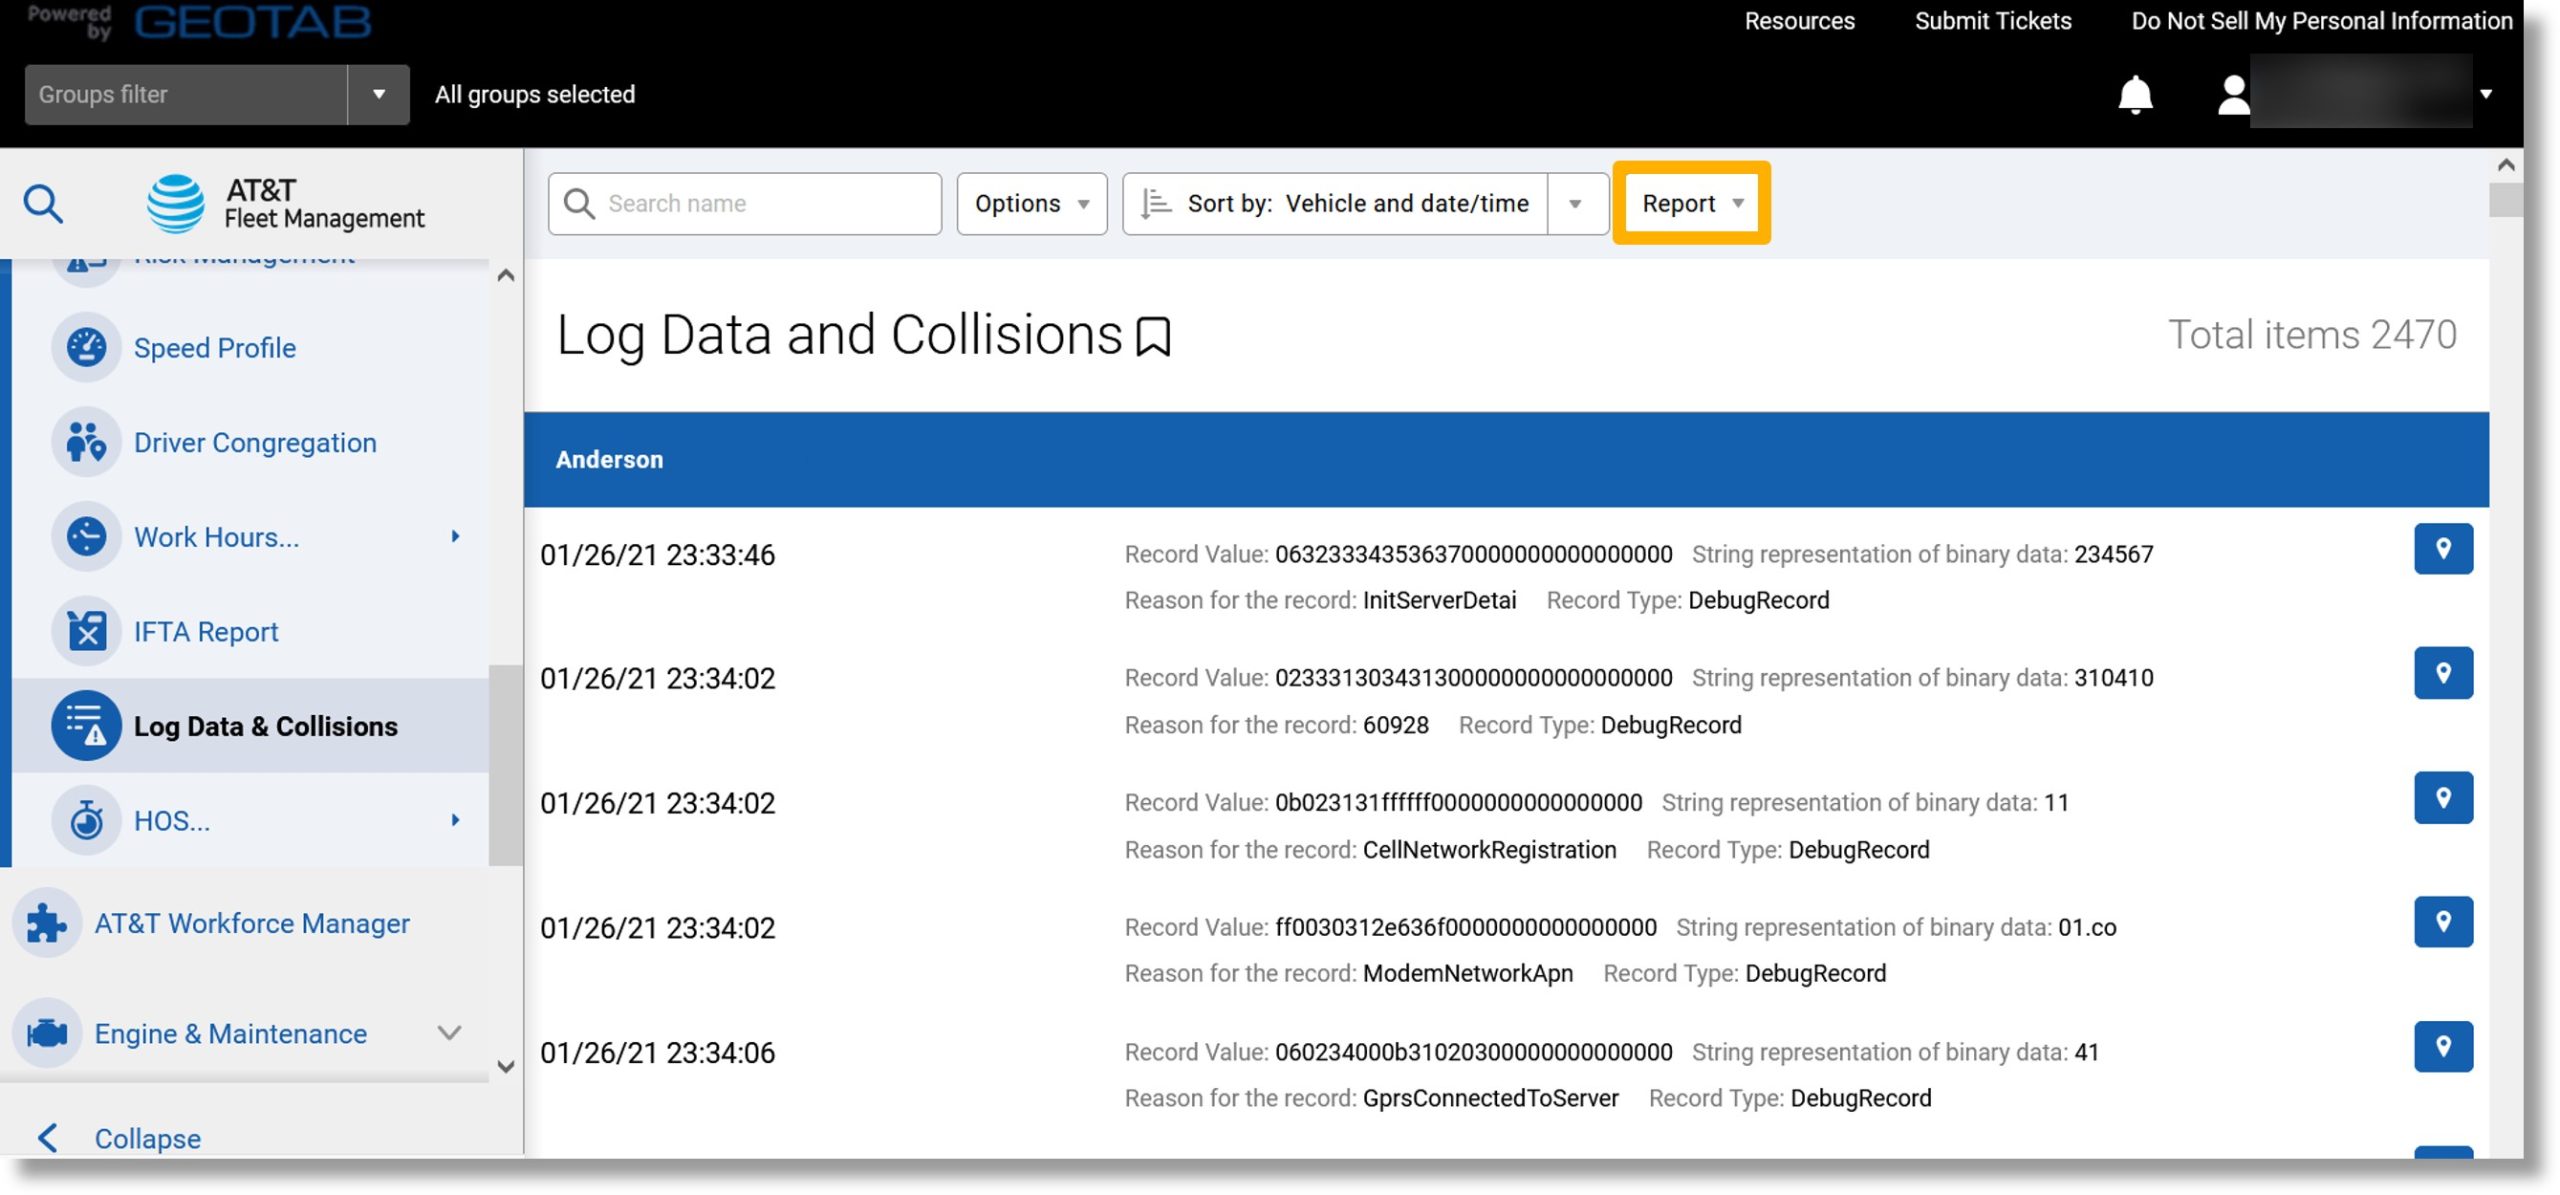Open the user account dropdown arrow

coord(2486,94)
